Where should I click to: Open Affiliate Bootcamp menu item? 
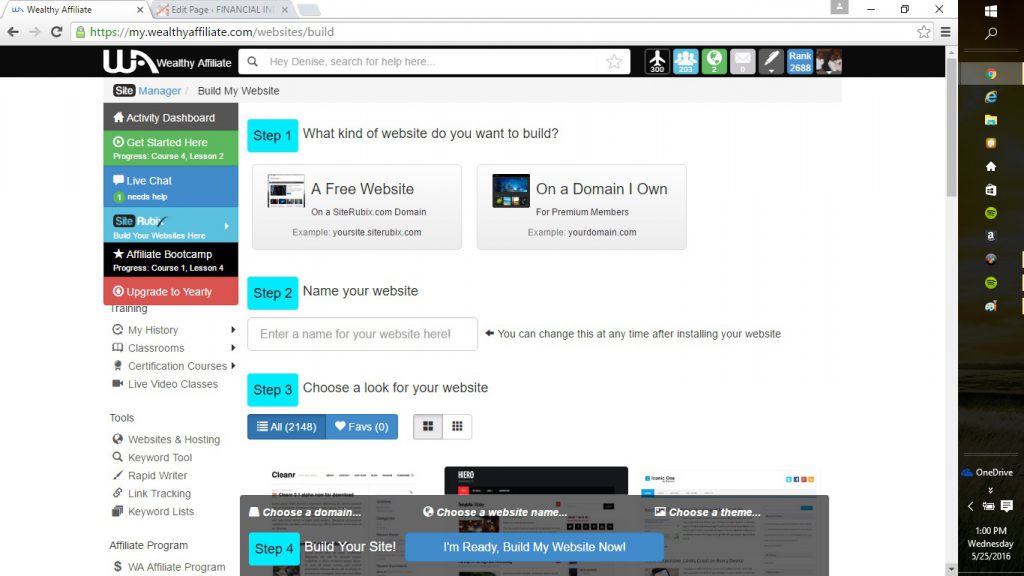pyautogui.click(x=170, y=260)
